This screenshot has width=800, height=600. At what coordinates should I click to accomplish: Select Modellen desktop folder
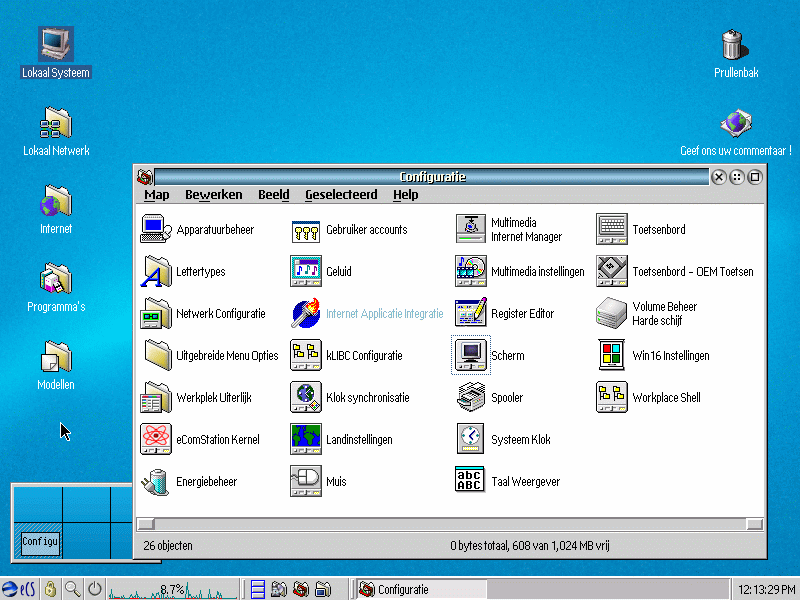[x=56, y=357]
